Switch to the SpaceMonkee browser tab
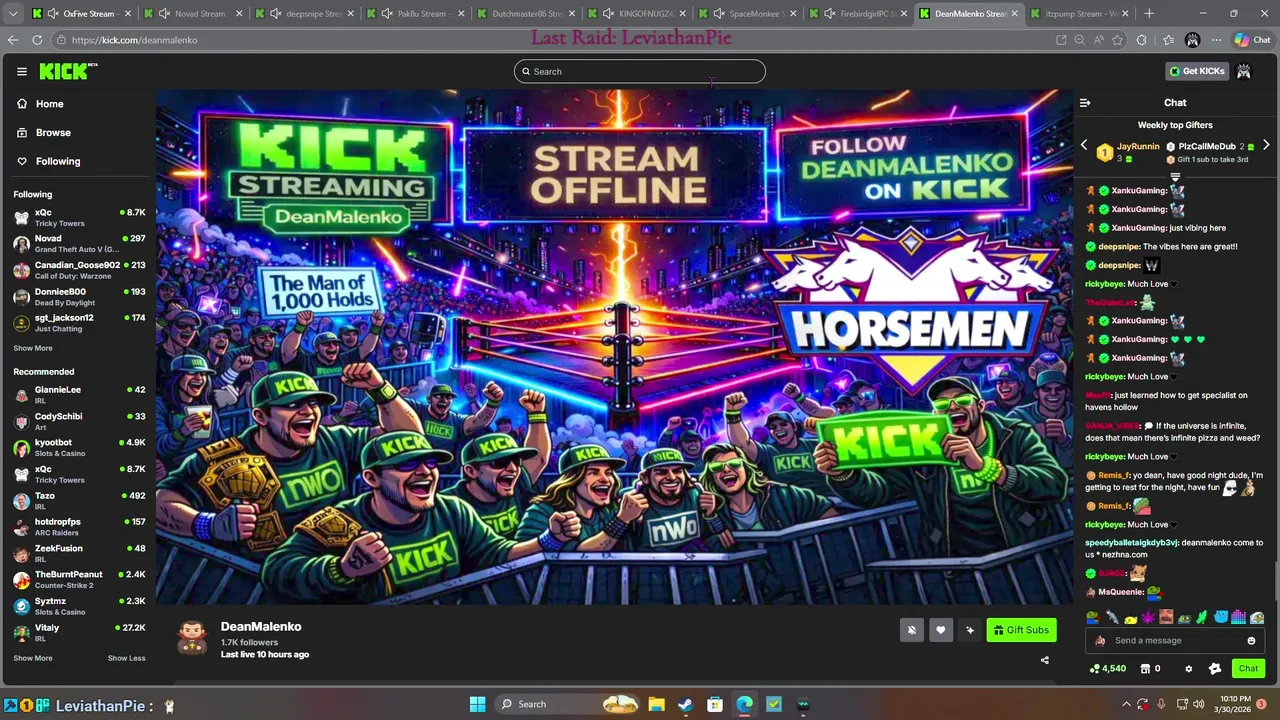This screenshot has width=1280, height=720. click(747, 14)
